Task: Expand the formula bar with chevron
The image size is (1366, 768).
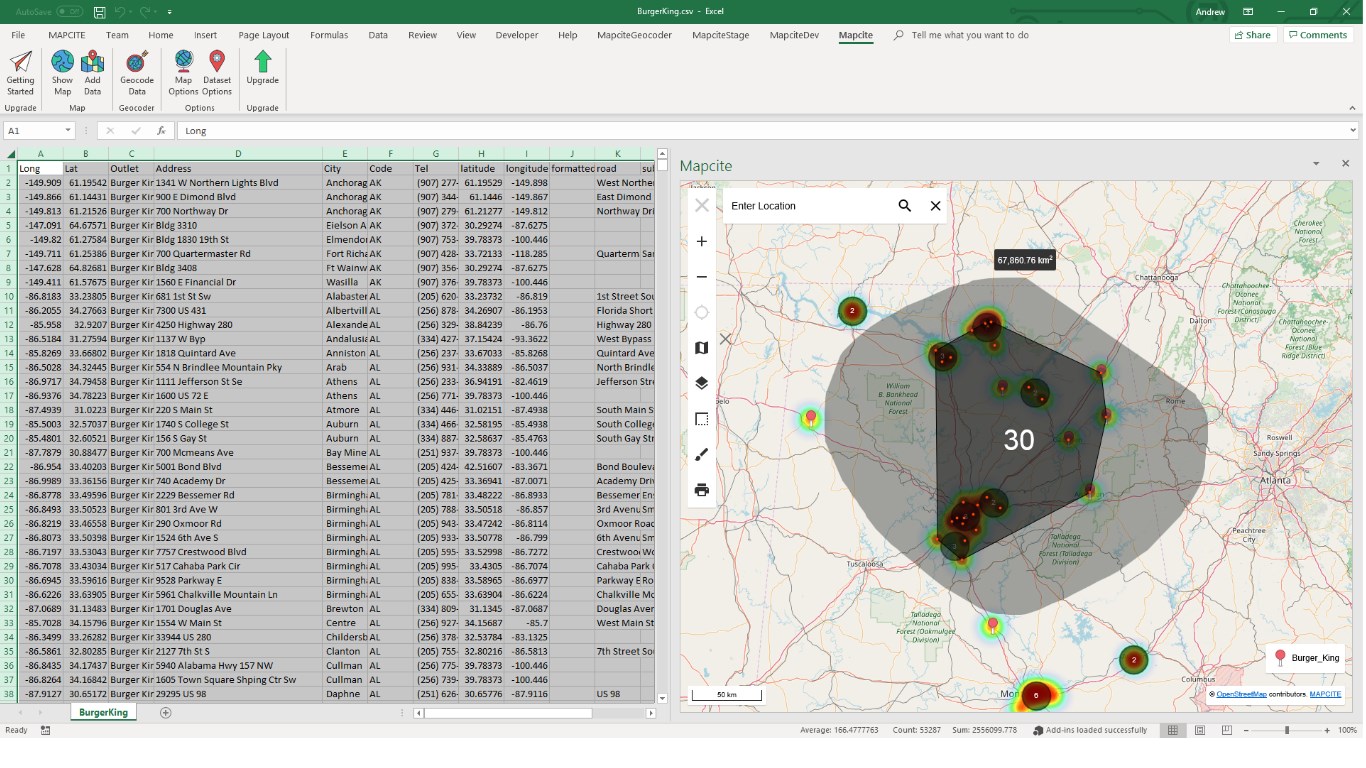Action: tap(1352, 131)
